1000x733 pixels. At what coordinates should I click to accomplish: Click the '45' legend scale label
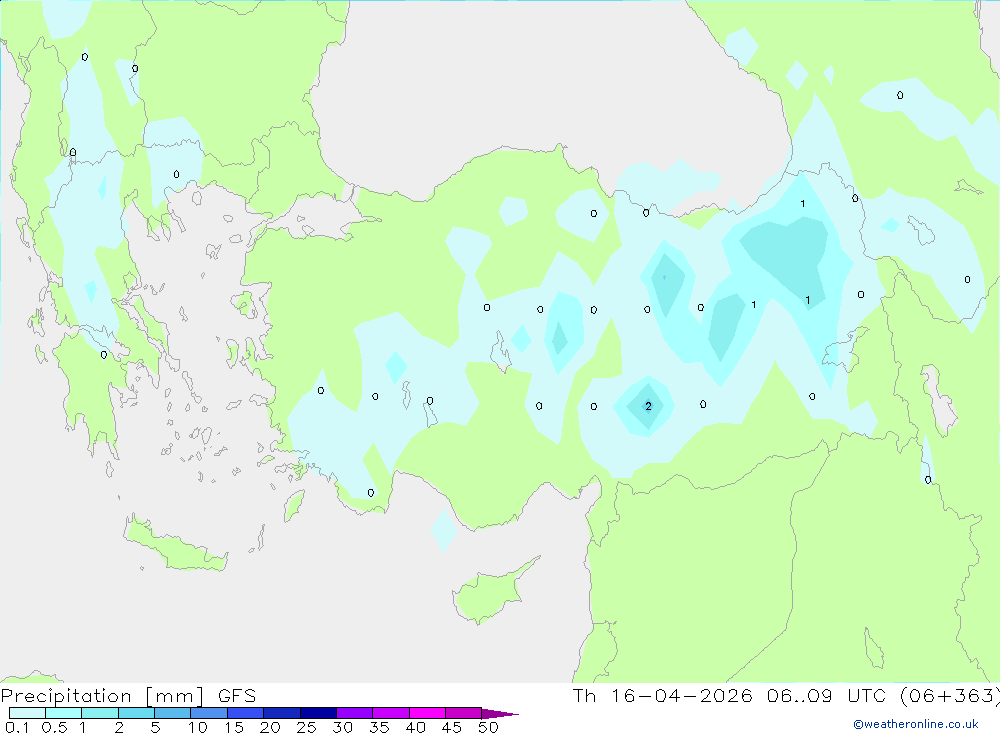pyautogui.click(x=452, y=727)
